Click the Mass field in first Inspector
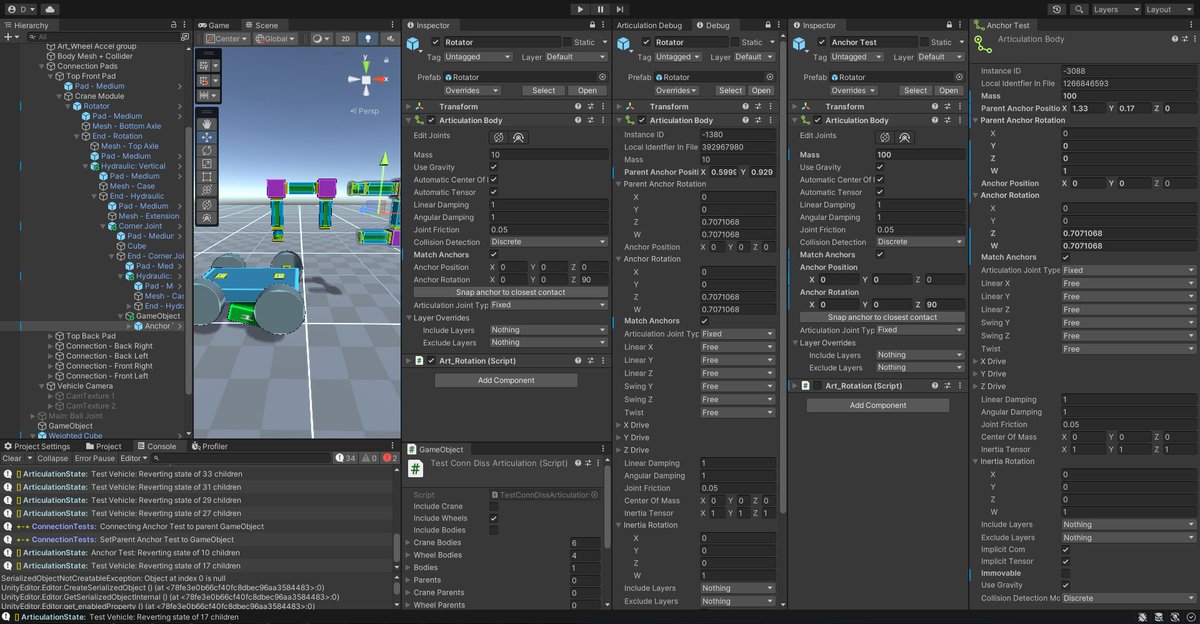 point(548,155)
